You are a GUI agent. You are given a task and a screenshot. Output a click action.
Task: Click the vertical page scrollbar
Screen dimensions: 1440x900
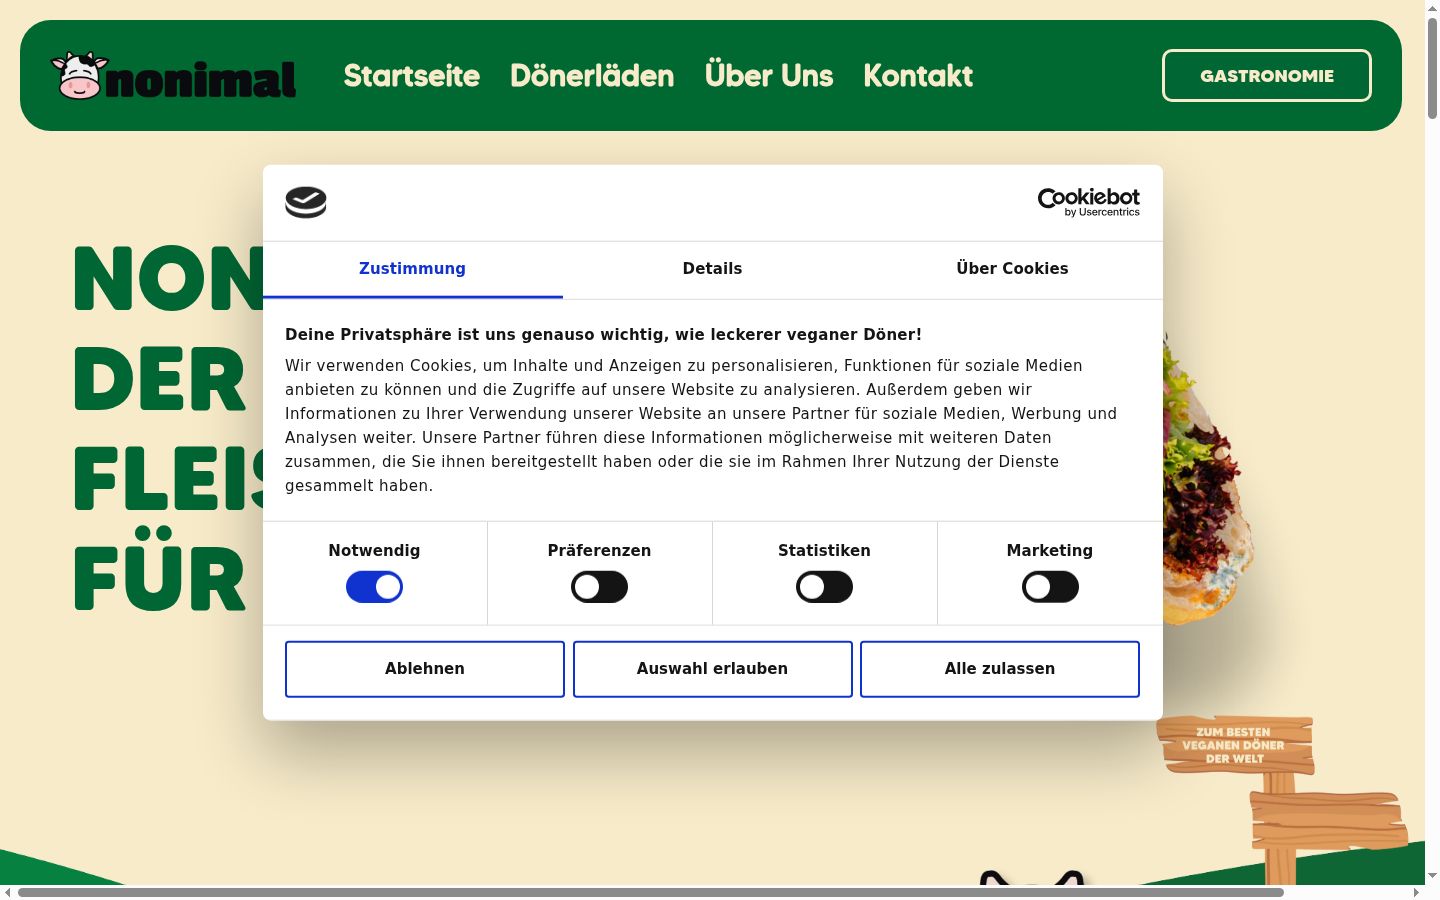click(1432, 68)
